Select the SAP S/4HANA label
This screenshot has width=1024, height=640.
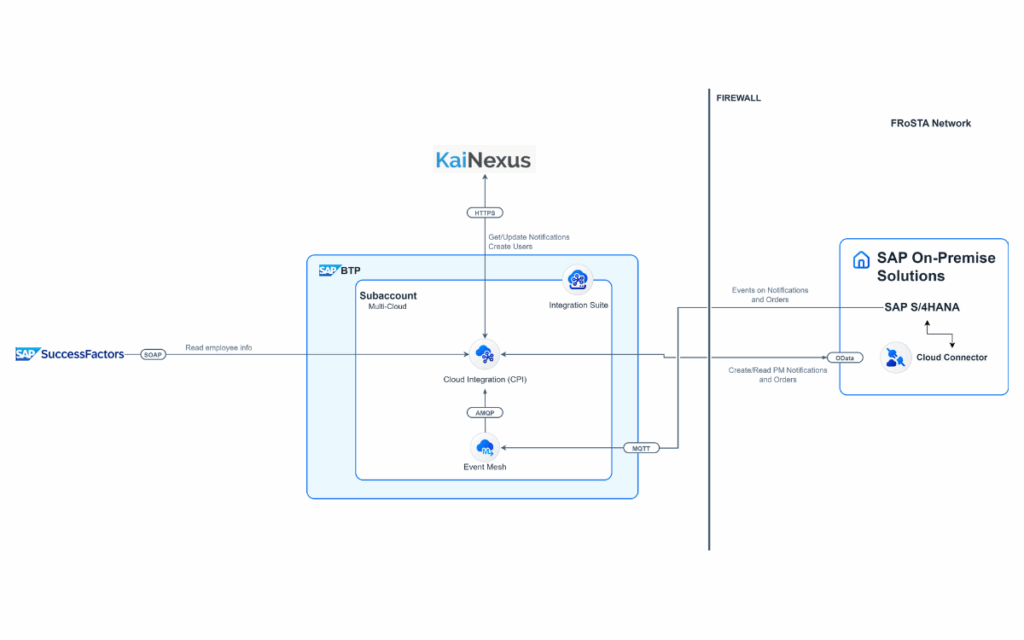(x=922, y=307)
